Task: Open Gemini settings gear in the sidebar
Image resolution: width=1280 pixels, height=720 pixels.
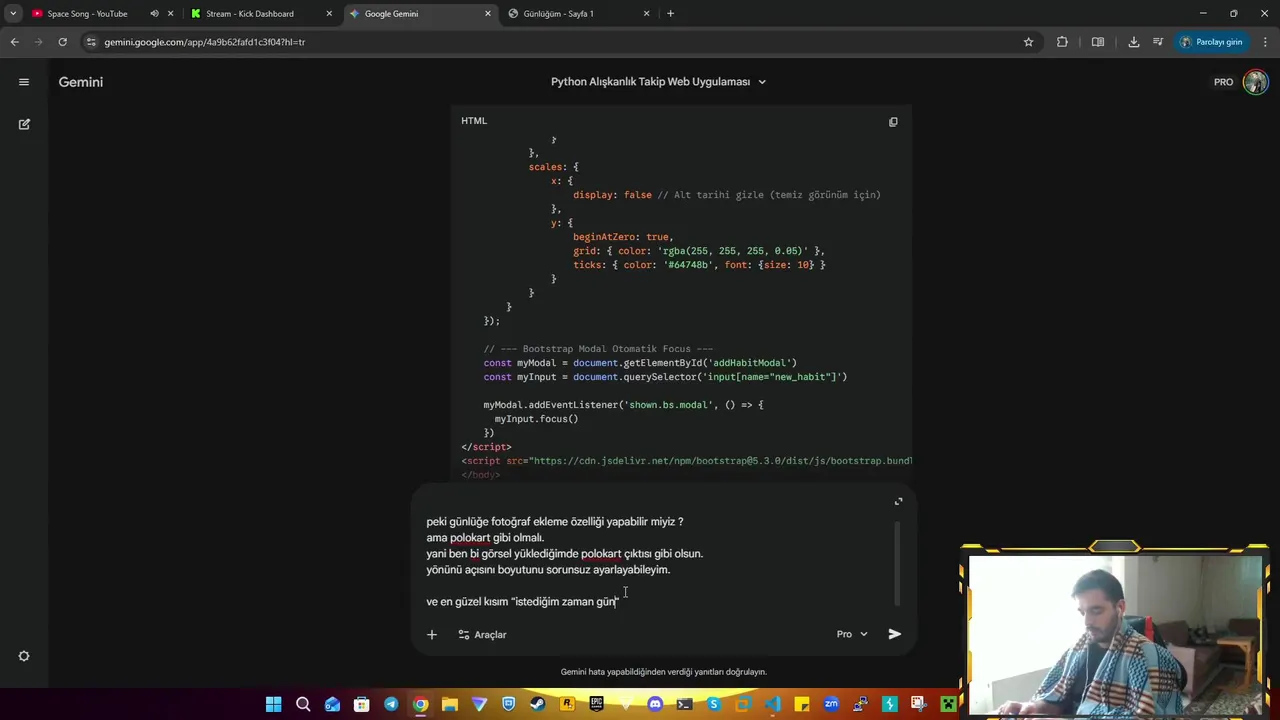Action: pos(24,656)
